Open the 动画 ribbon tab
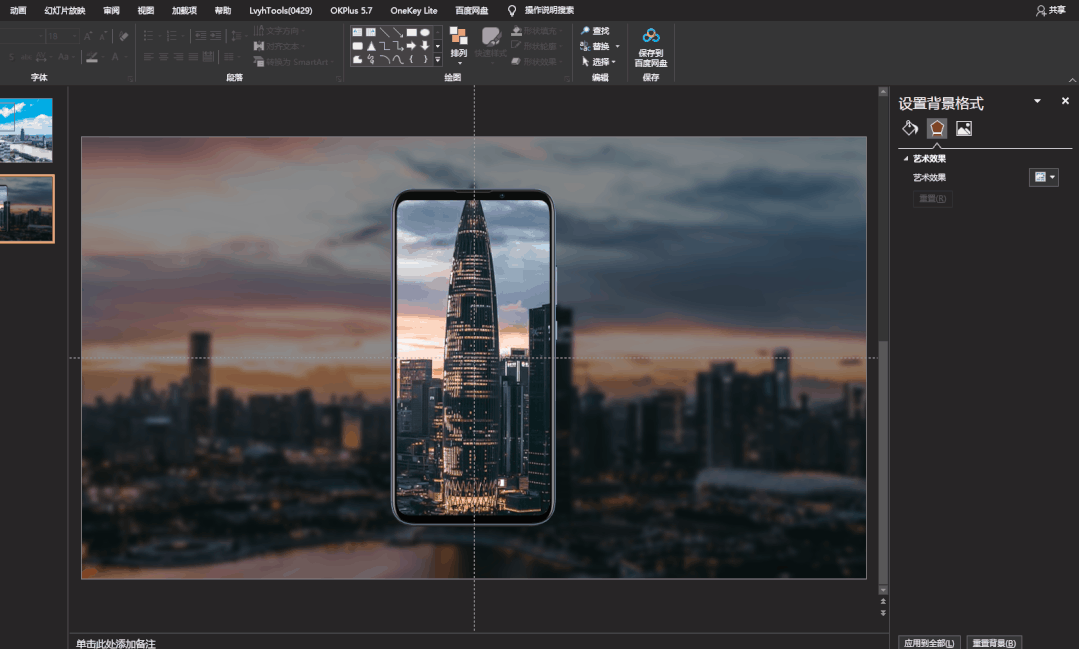Image resolution: width=1079 pixels, height=649 pixels. [x=18, y=10]
